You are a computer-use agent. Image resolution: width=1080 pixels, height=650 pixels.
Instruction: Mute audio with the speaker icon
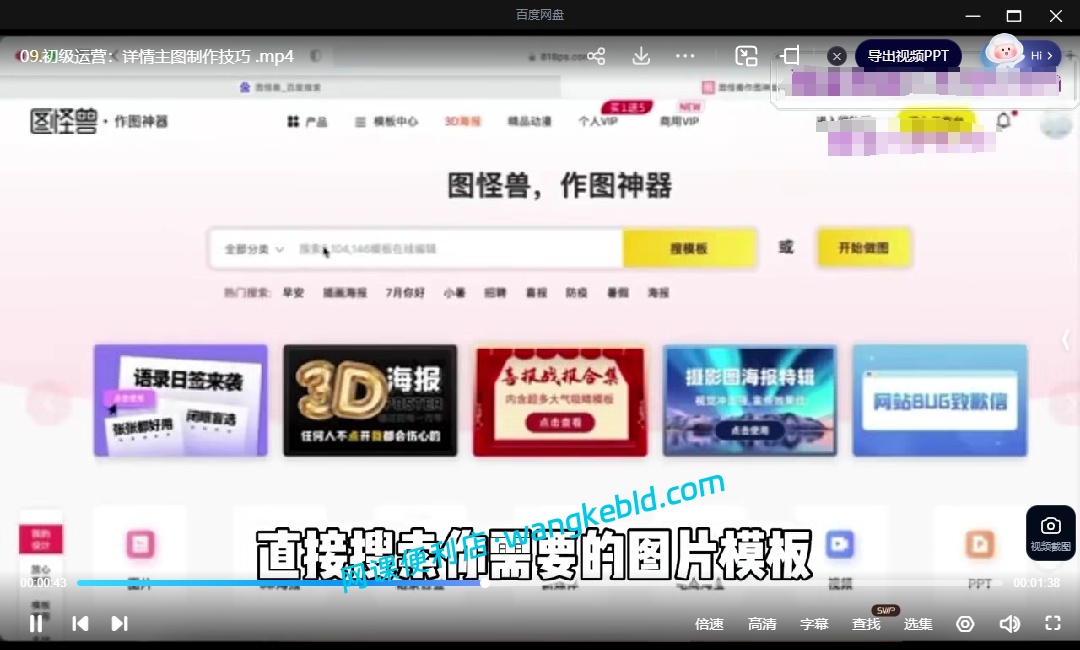pos(1010,624)
